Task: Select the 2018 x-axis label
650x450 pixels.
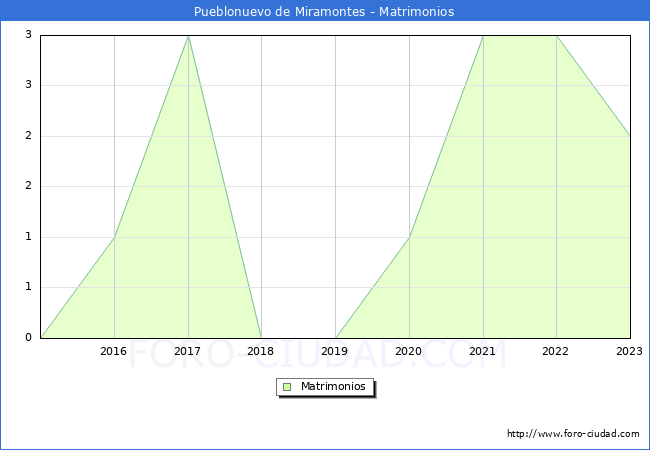Action: pos(261,351)
